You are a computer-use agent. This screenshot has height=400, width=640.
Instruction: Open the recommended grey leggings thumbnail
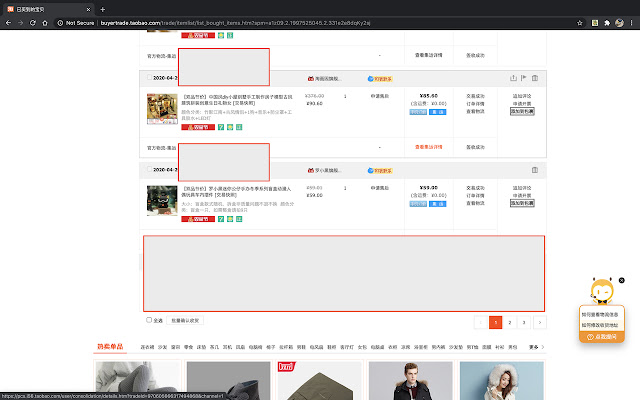[x=138, y=380]
